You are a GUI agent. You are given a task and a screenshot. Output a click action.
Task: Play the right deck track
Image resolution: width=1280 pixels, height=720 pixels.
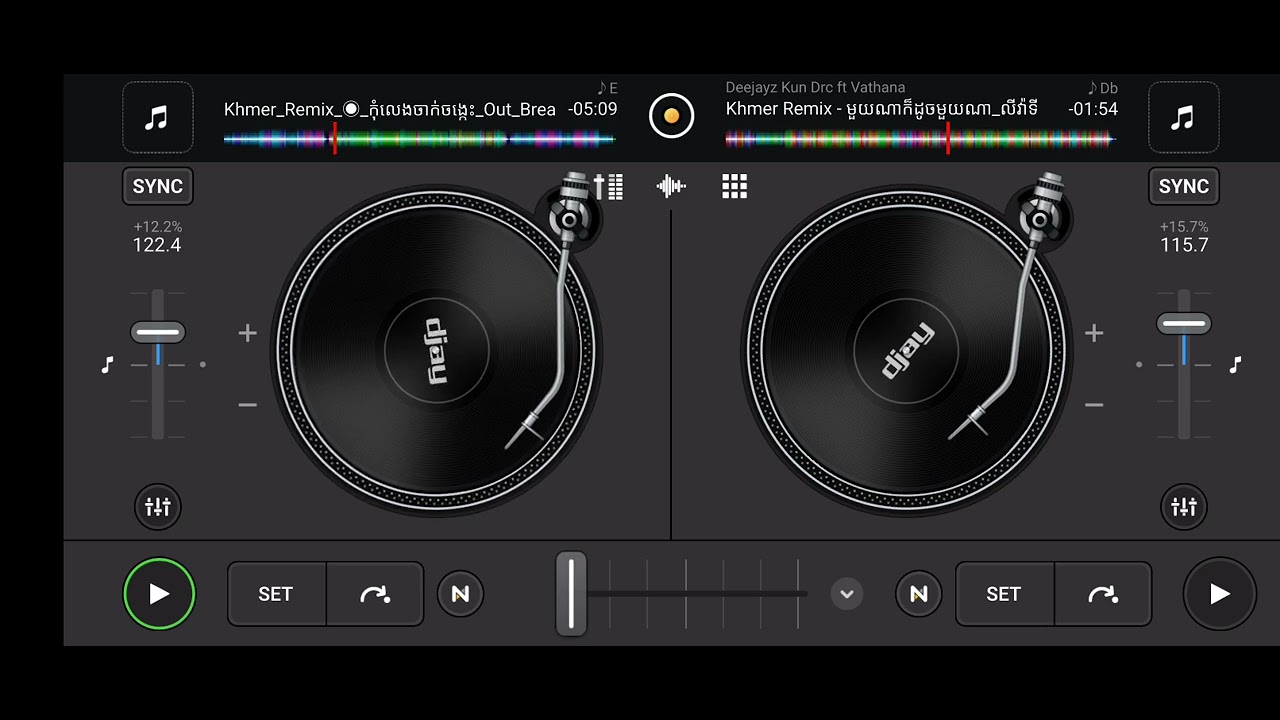[x=1220, y=594]
